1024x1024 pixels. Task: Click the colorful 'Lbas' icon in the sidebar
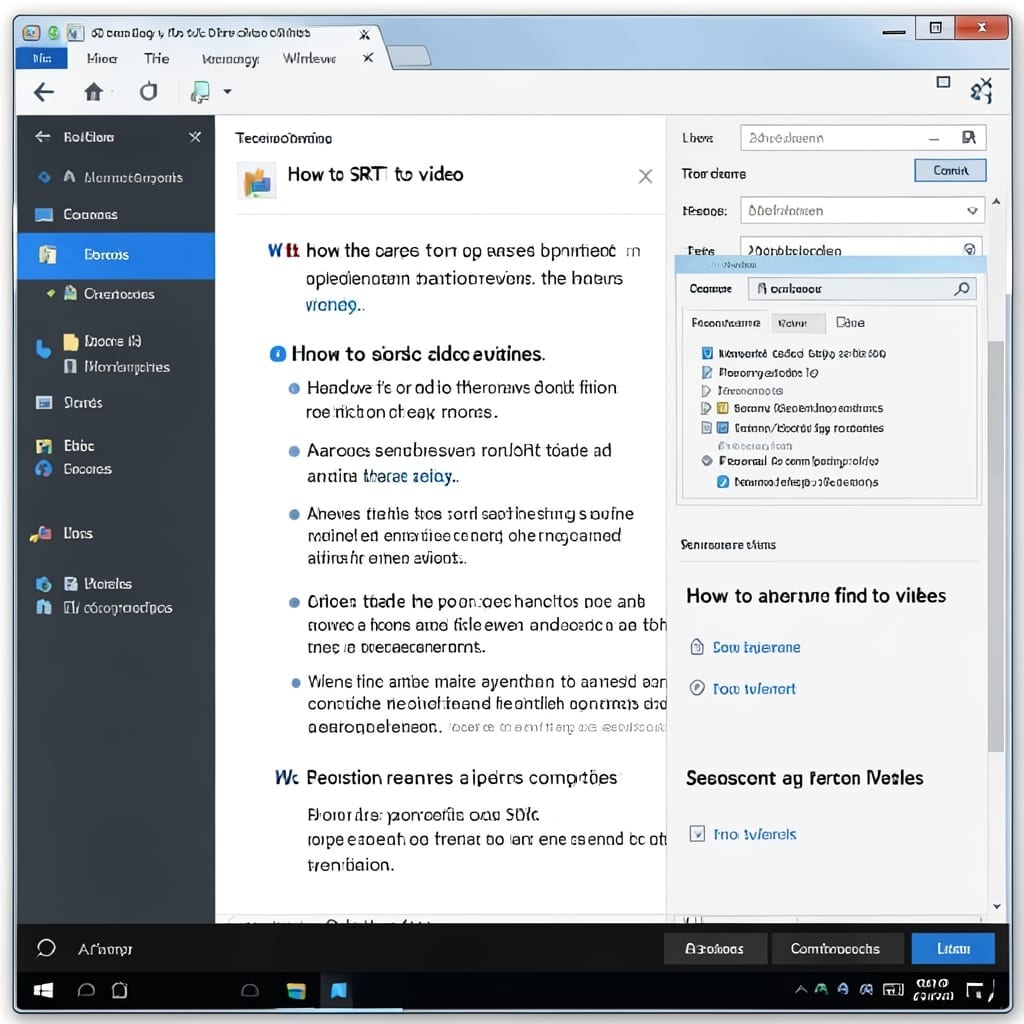[x=41, y=534]
